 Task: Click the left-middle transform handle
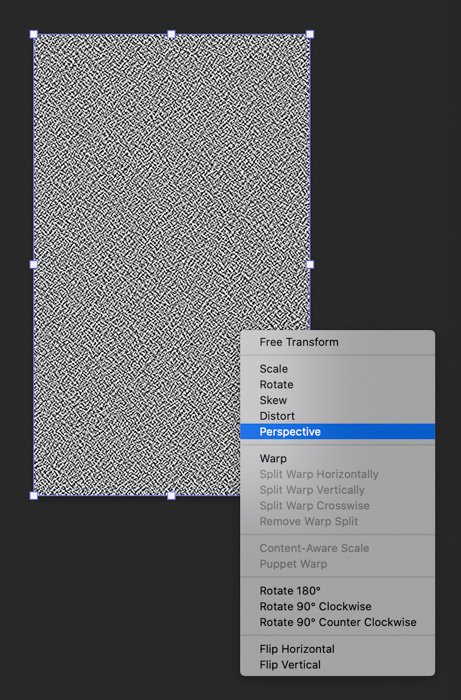(33, 264)
